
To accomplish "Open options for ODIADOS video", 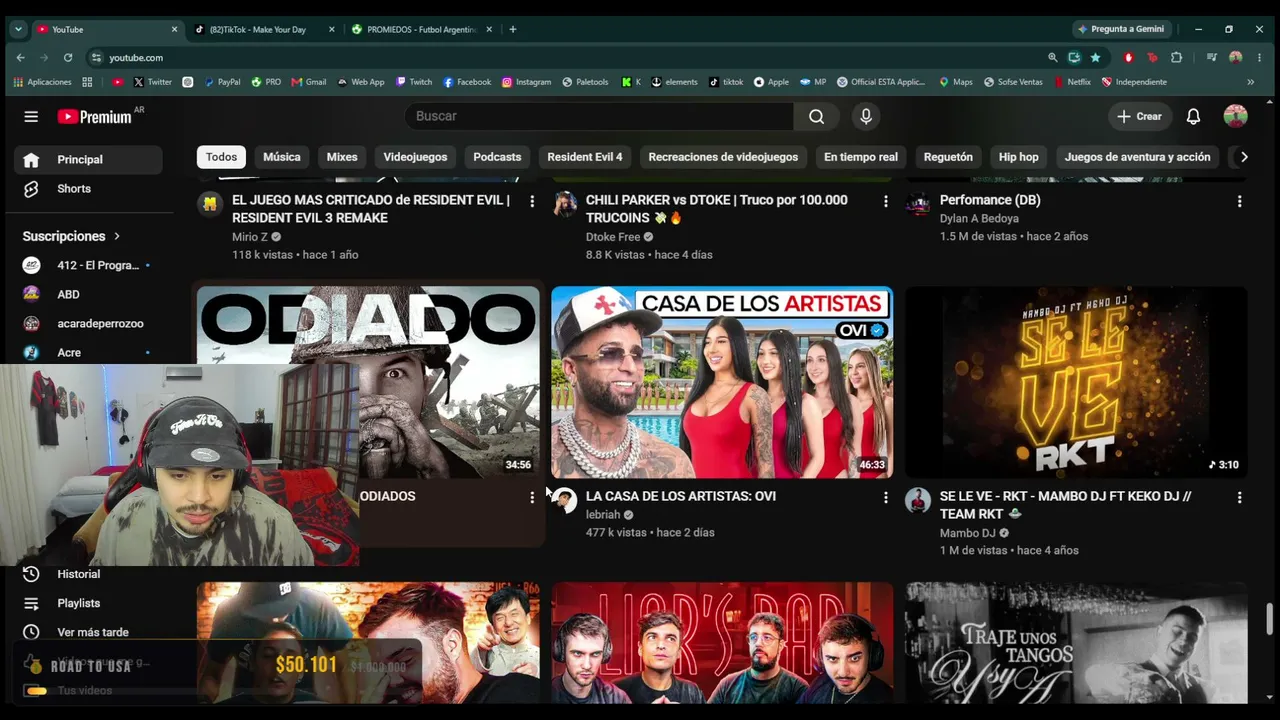I will 532,497.
